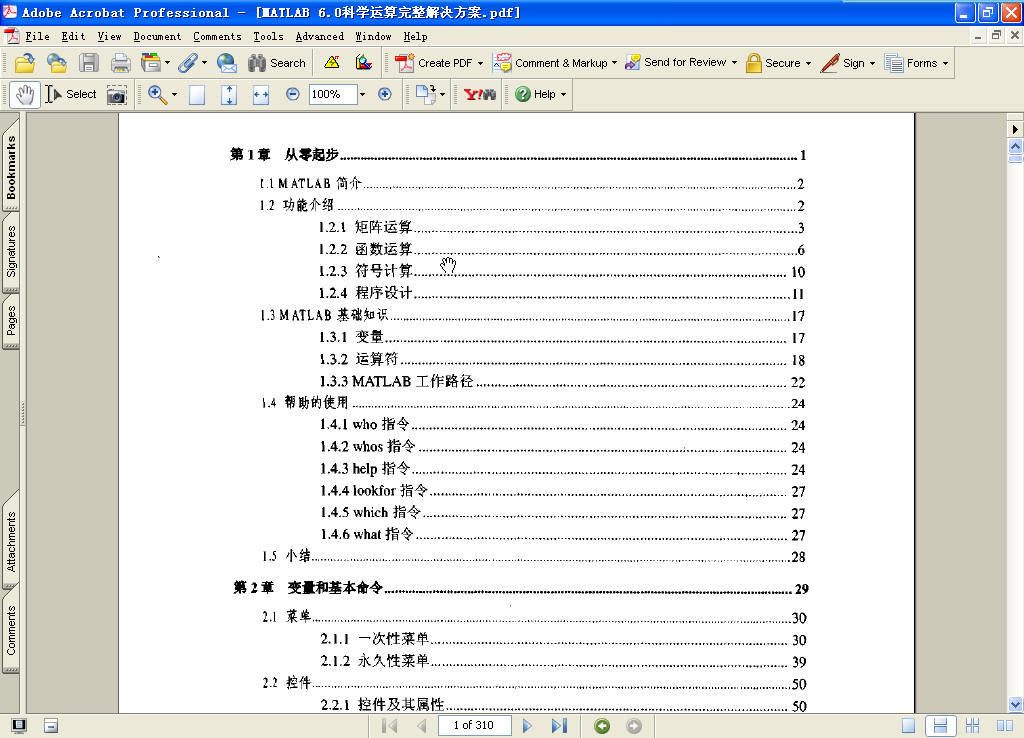This screenshot has width=1024, height=738.
Task: Click the vertical scrollbar up arrow
Action: (1015, 147)
